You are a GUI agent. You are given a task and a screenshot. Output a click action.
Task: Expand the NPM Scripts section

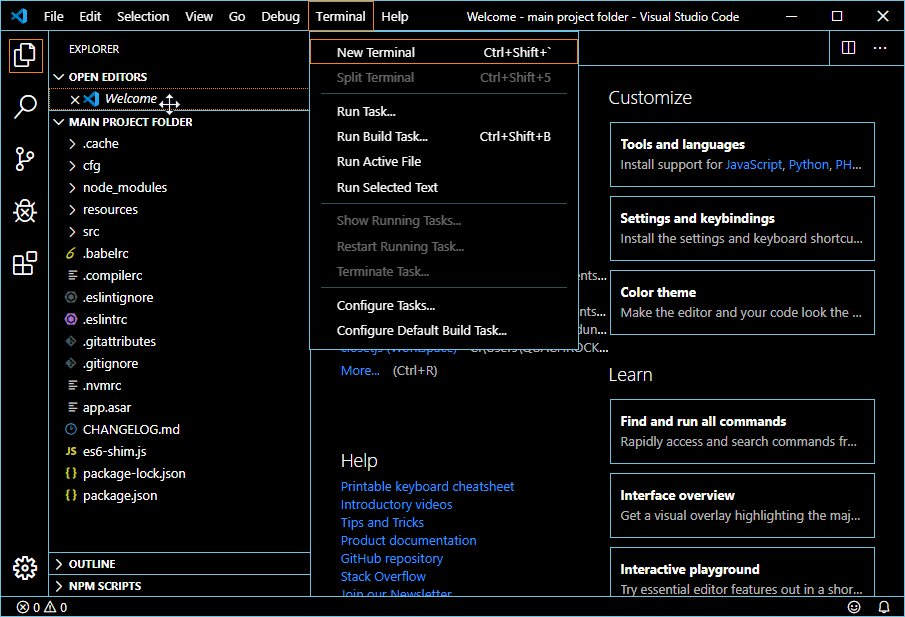[x=179, y=586]
